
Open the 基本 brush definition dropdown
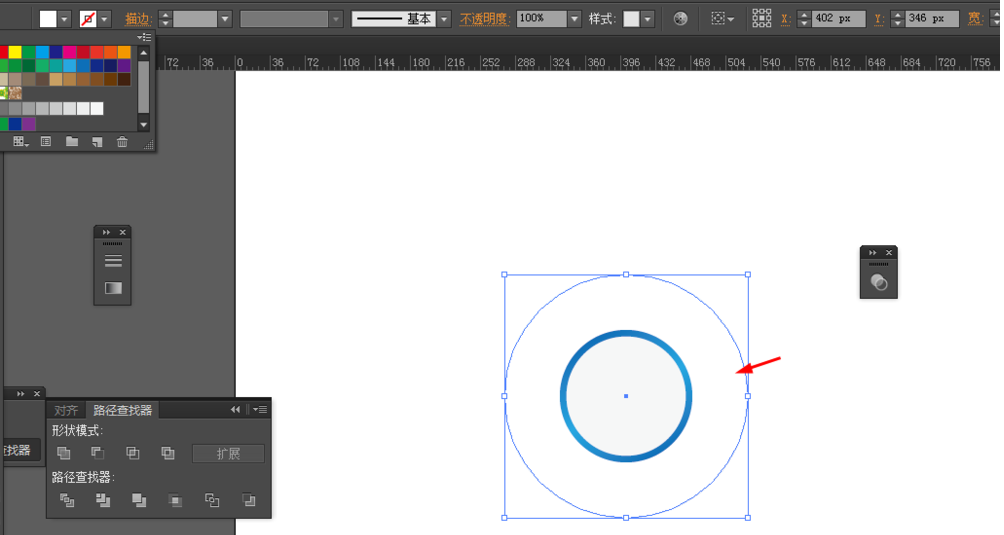click(444, 19)
